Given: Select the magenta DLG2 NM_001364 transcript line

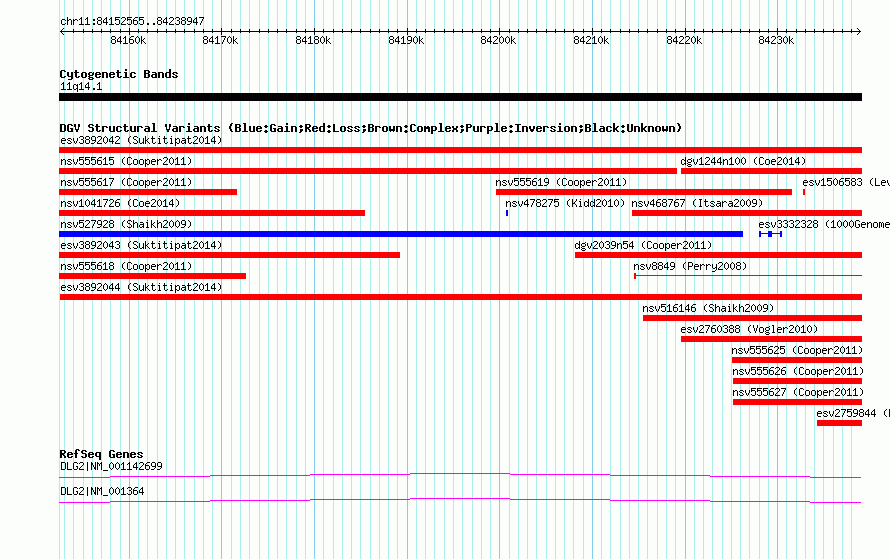Looking at the screenshot, I should pos(460,500).
